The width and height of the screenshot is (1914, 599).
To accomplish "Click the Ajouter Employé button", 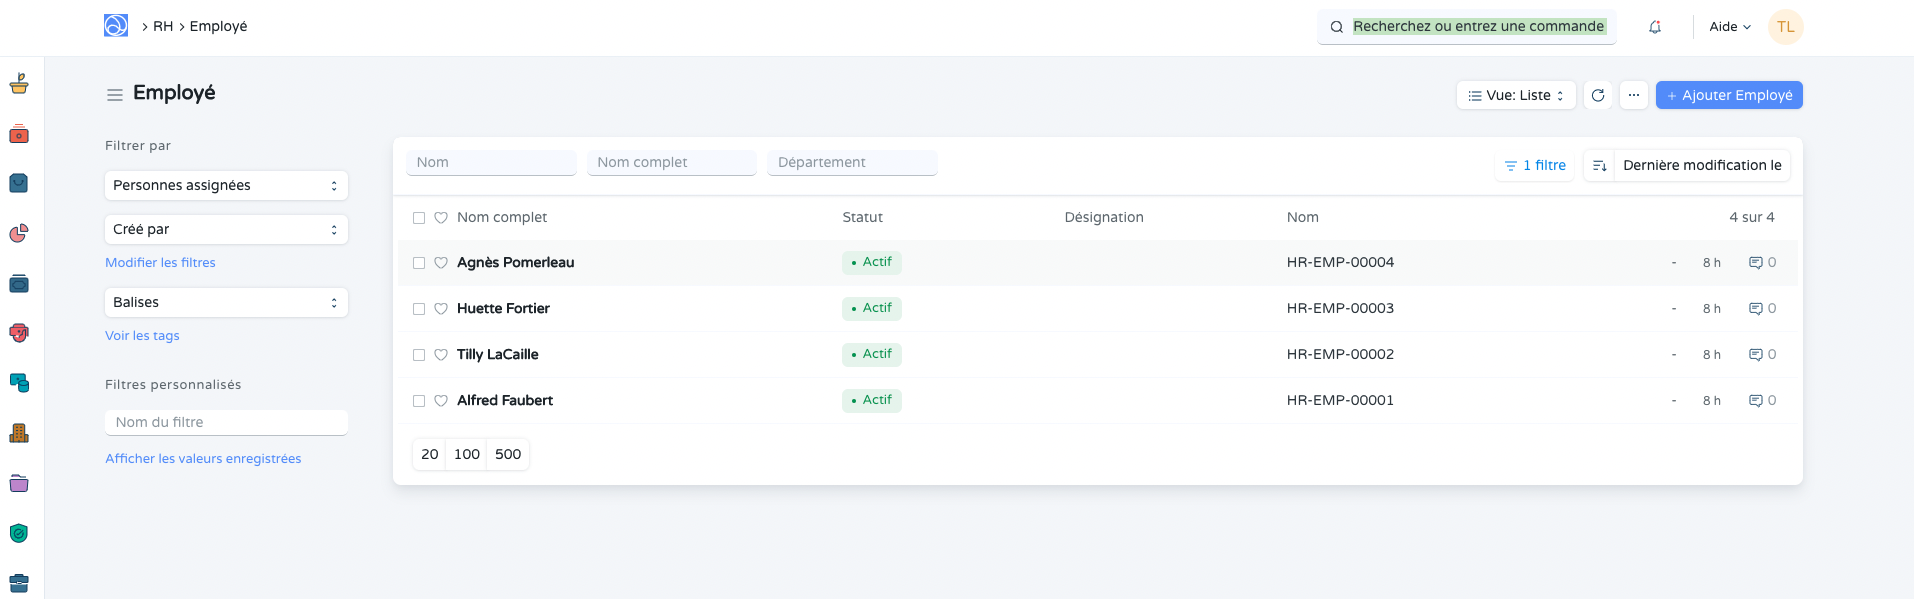I will coord(1728,95).
